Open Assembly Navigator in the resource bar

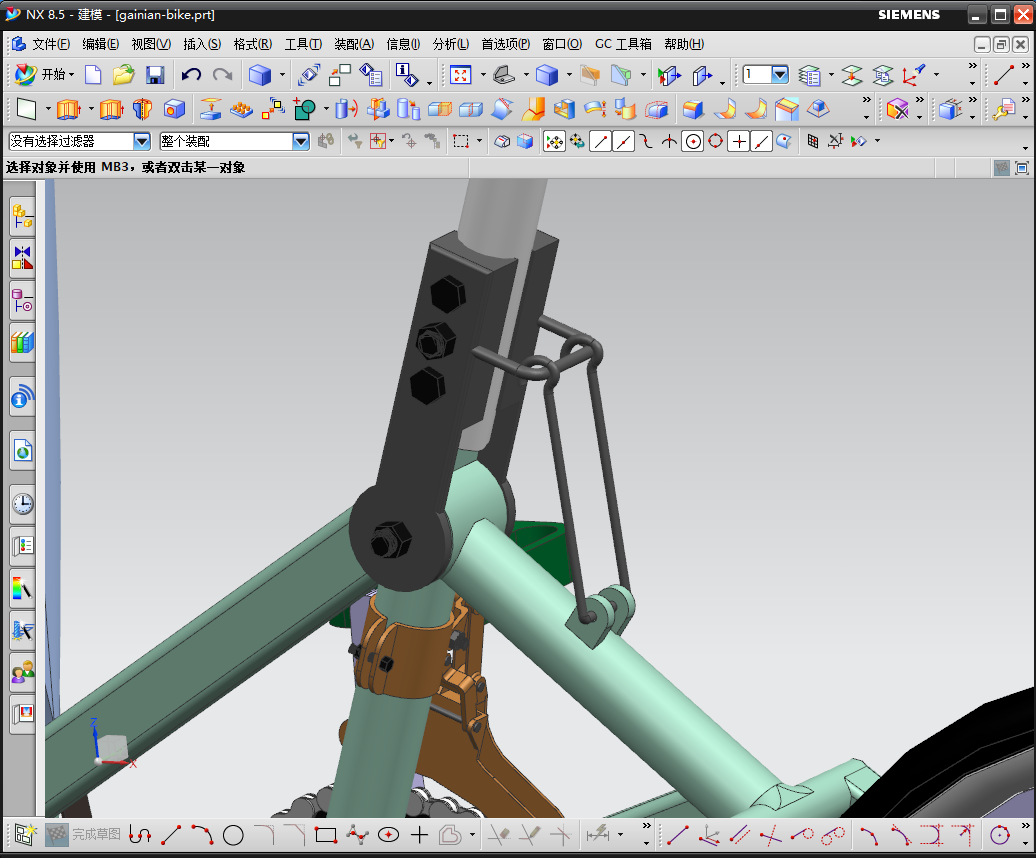click(x=22, y=217)
